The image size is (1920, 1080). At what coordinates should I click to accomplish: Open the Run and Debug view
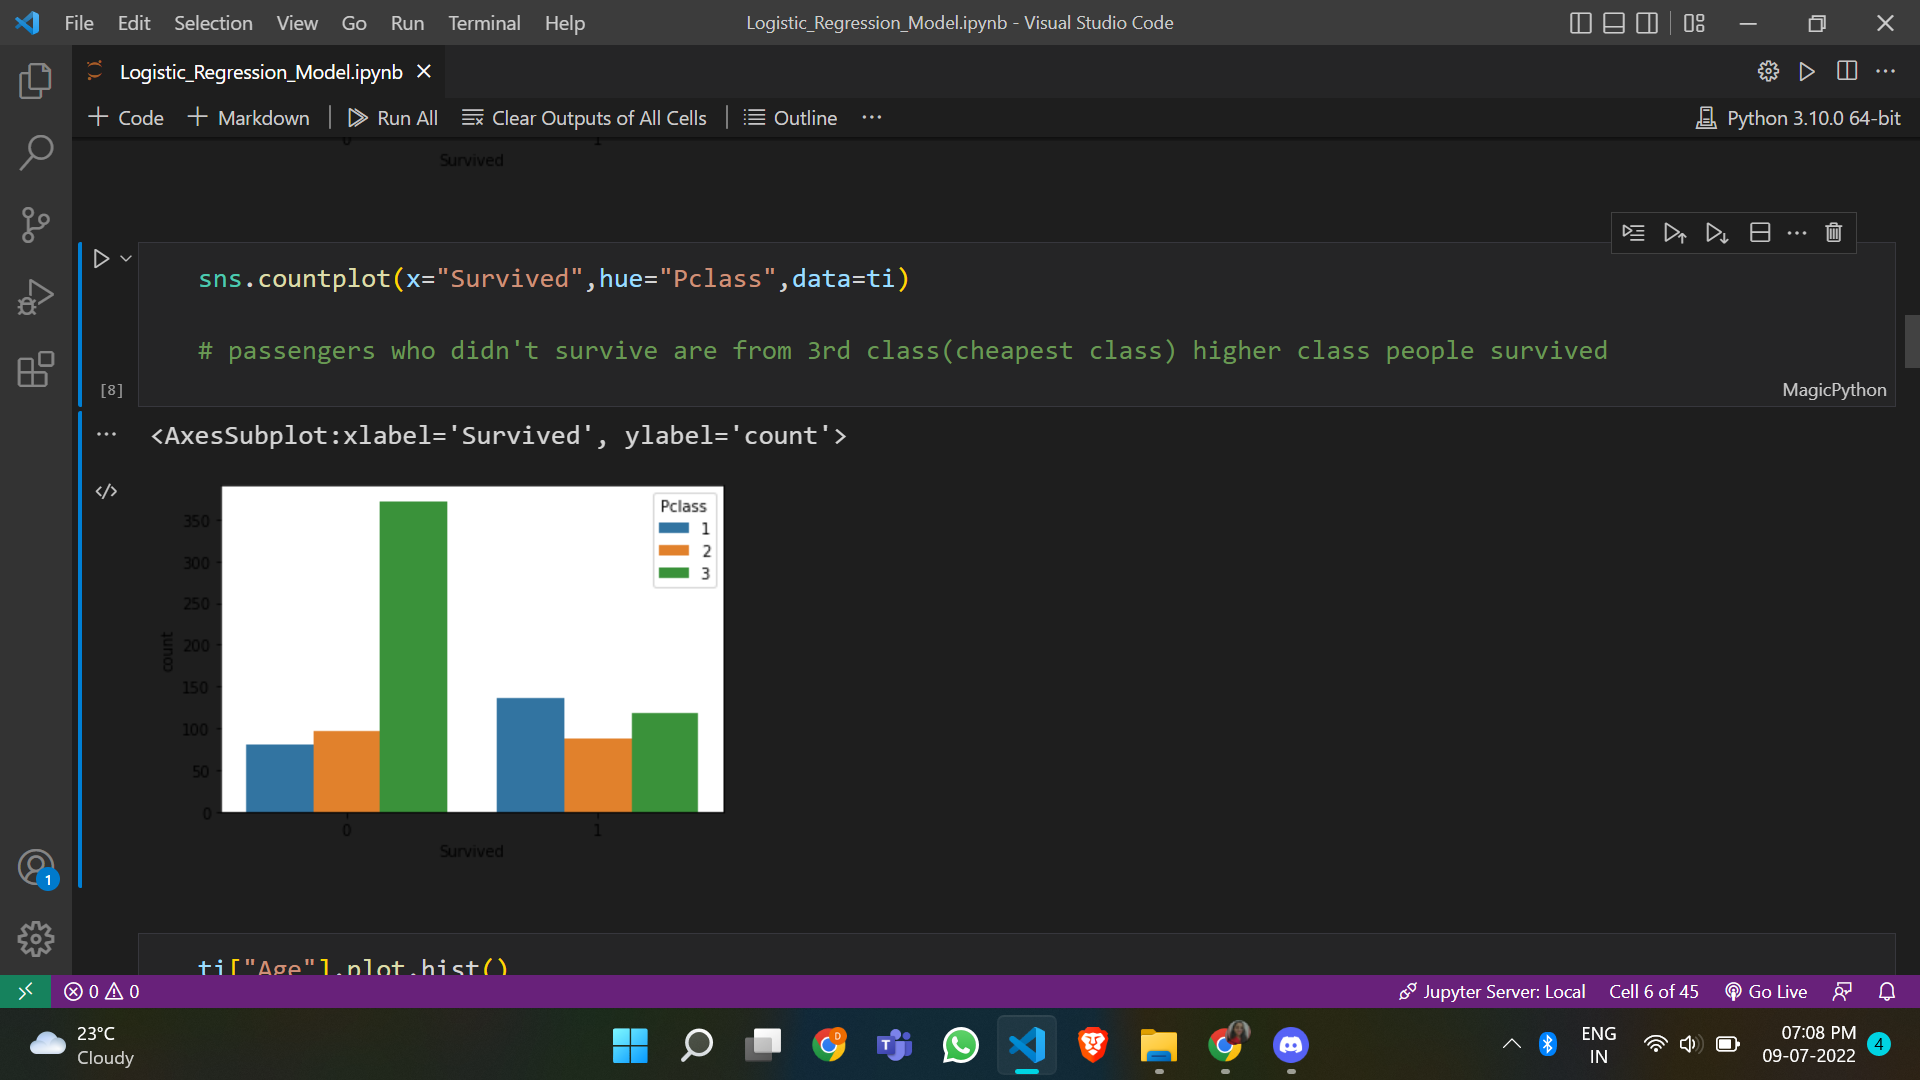tap(36, 297)
